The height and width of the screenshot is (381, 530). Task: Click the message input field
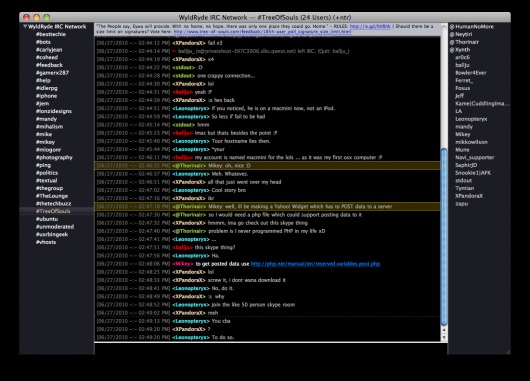coord(270,349)
